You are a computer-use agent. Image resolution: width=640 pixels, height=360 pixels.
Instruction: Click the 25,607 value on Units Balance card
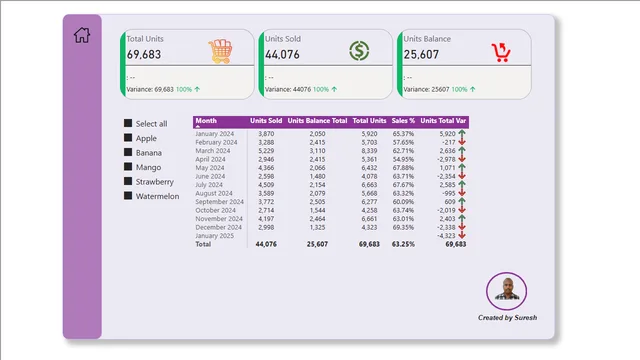(x=421, y=54)
